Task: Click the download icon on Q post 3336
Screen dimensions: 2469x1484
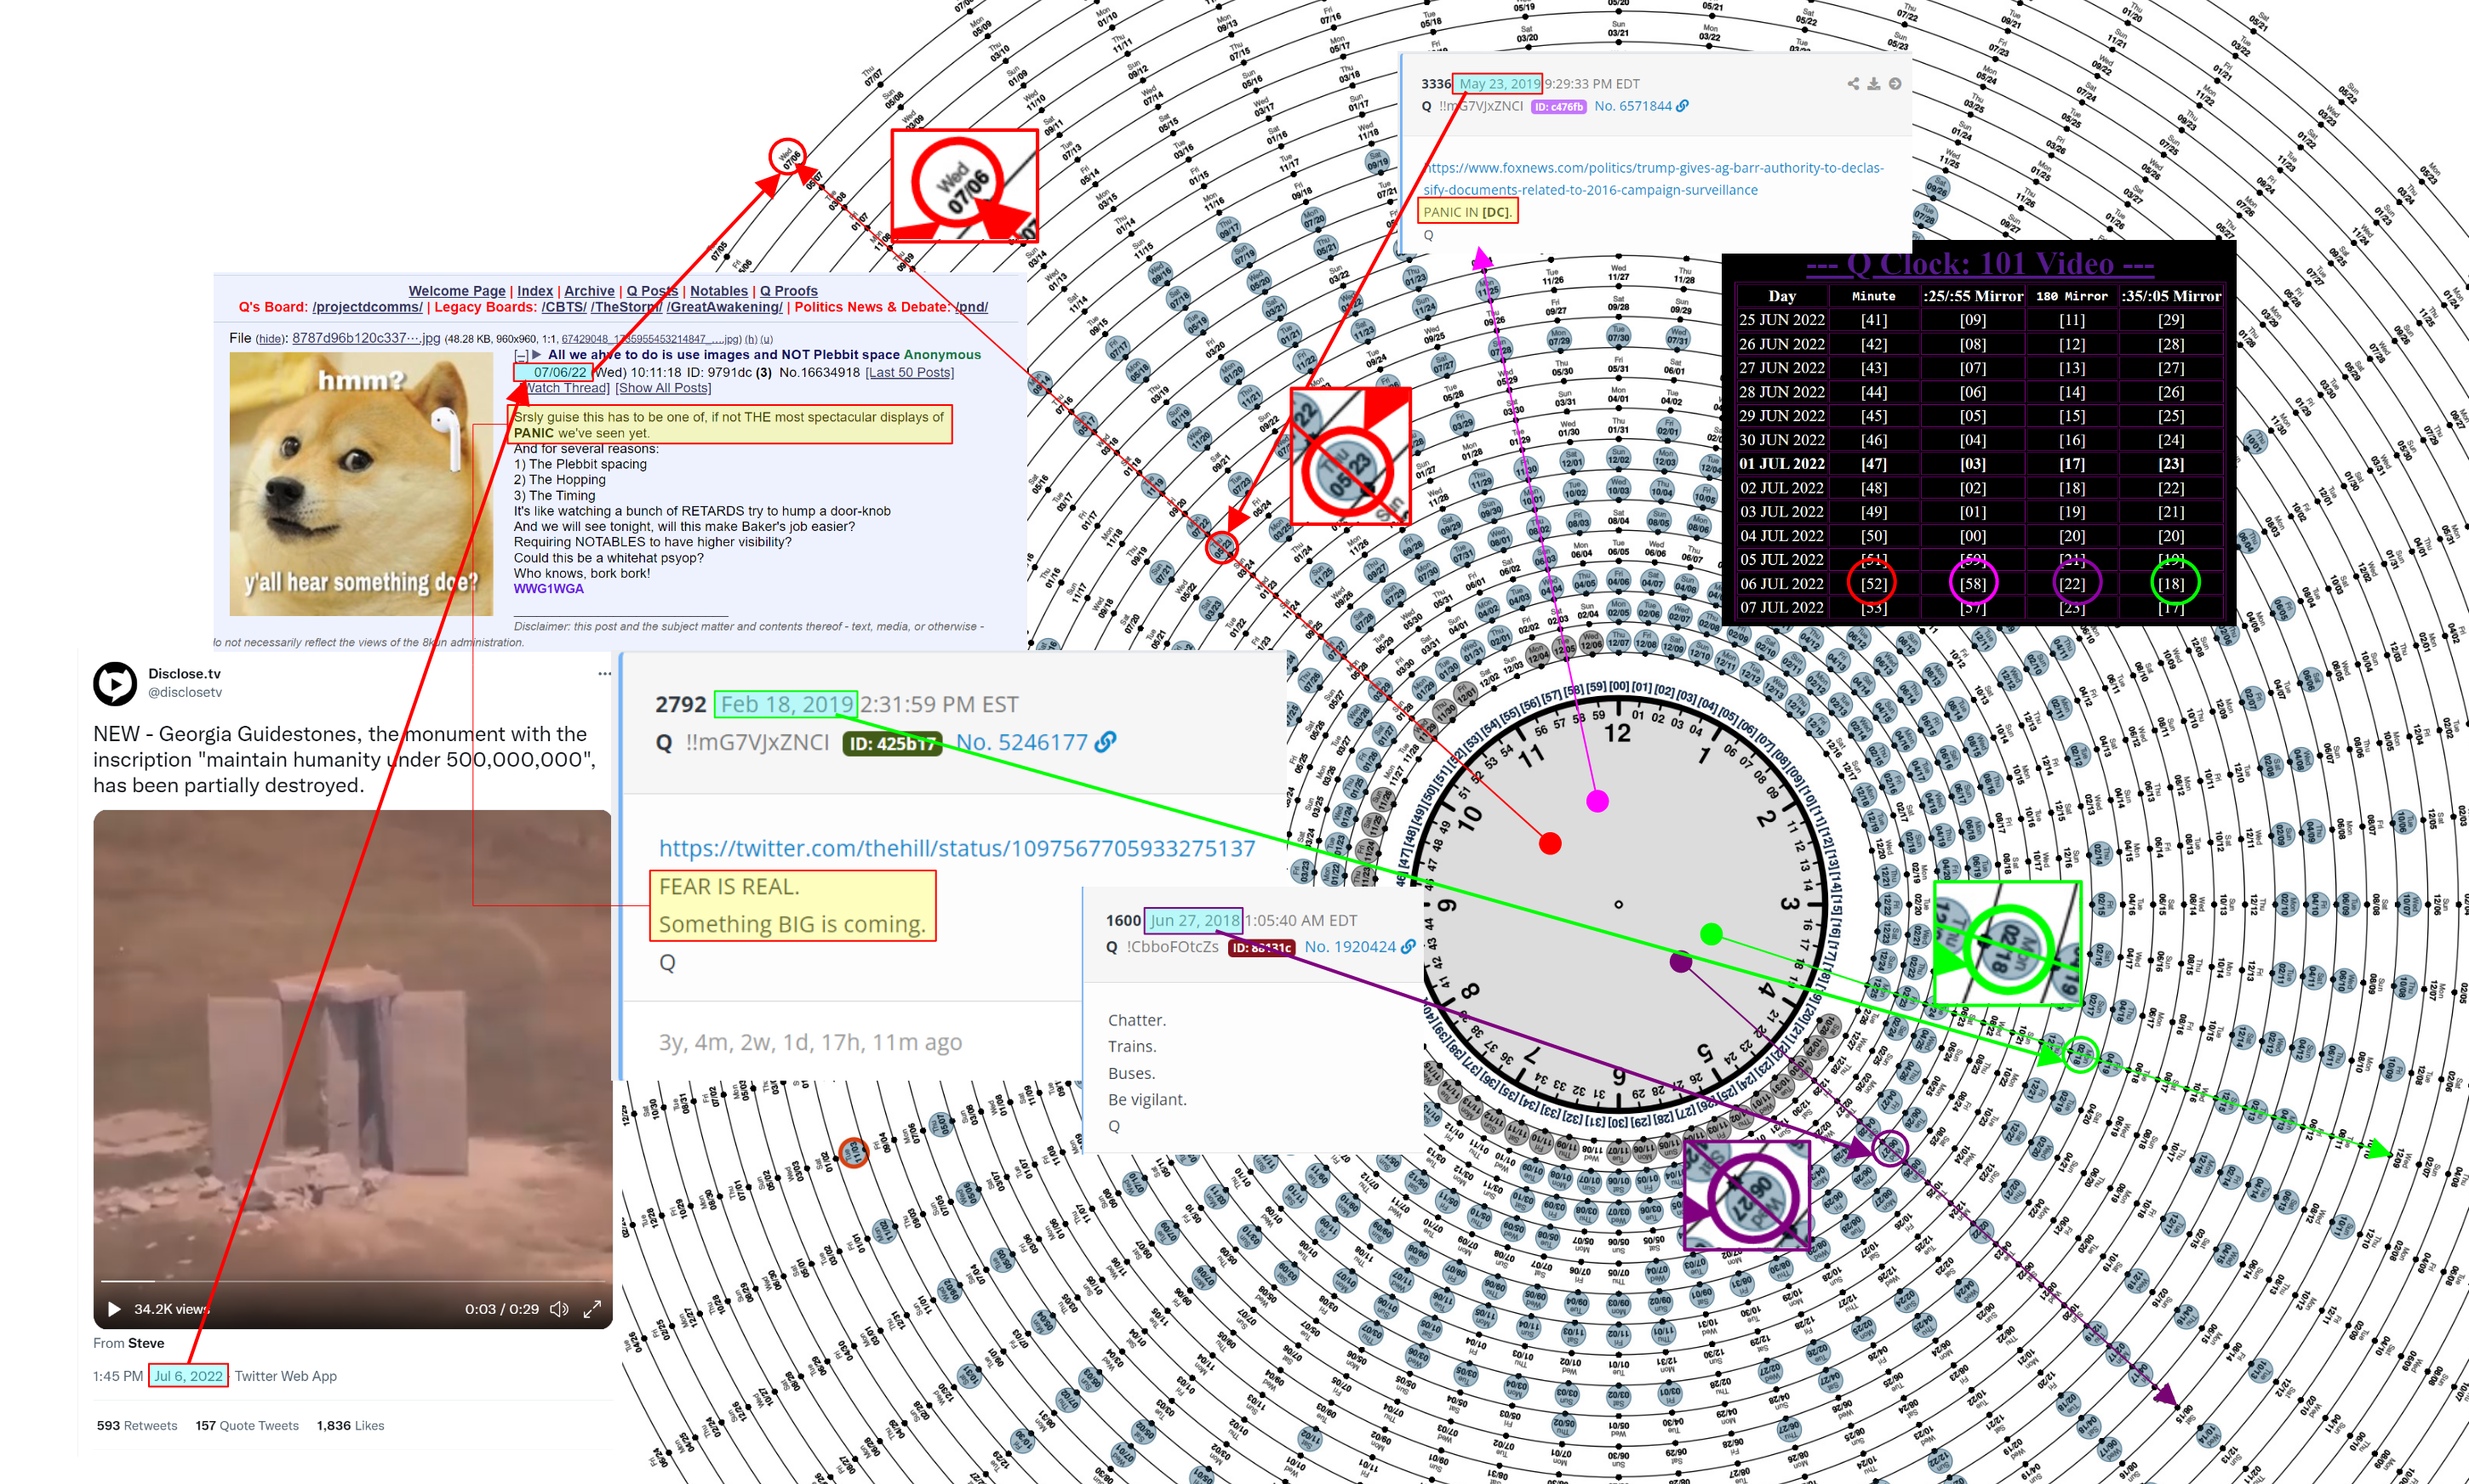Action: (x=1874, y=84)
